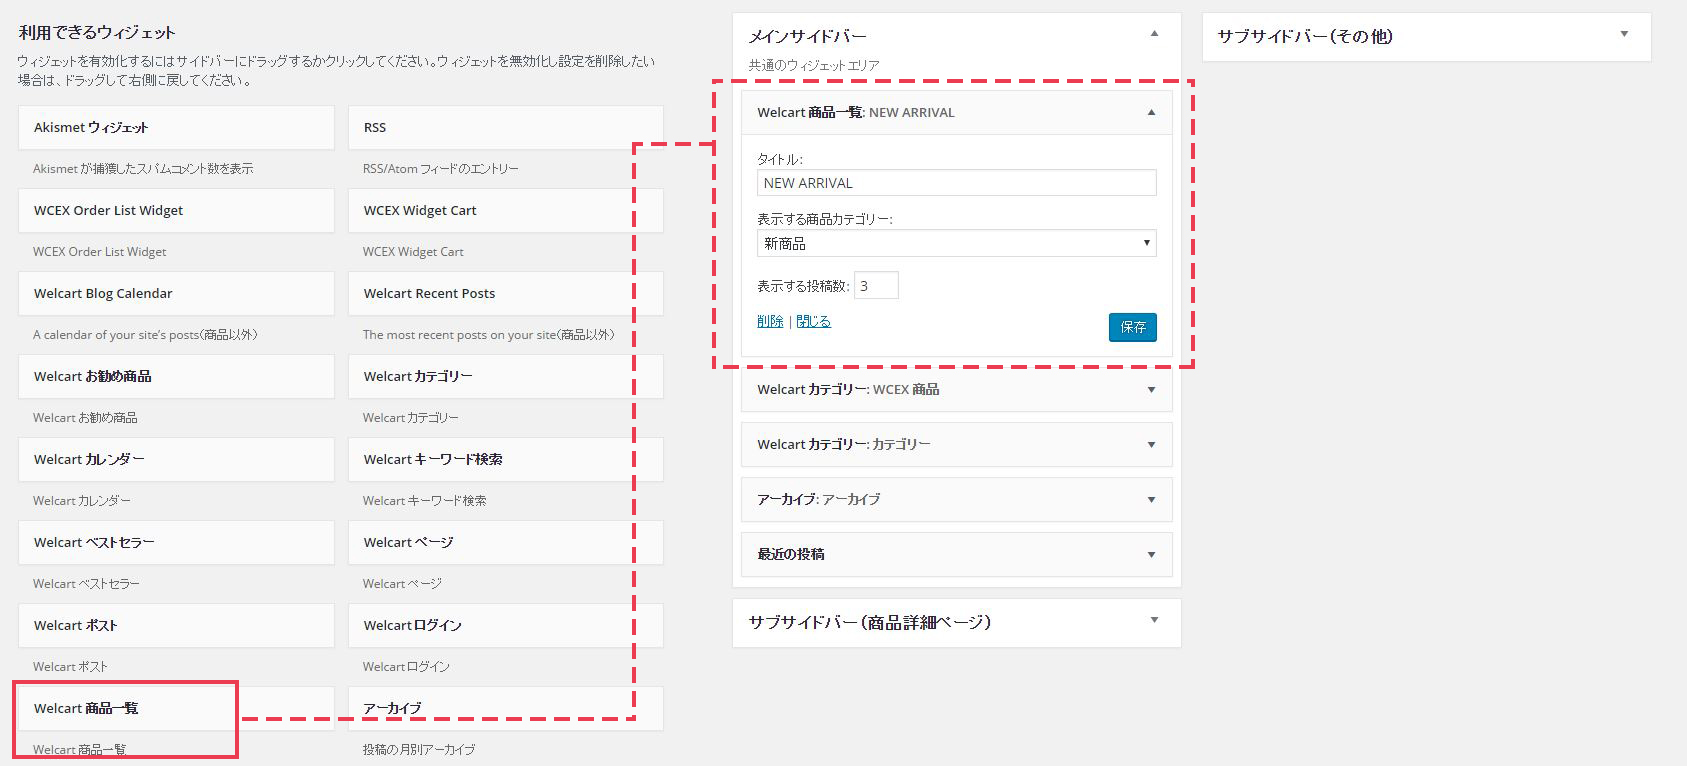Image resolution: width=1687 pixels, height=766 pixels.
Task: Click '投稿の月別アーカイブ' description
Action: point(419,750)
